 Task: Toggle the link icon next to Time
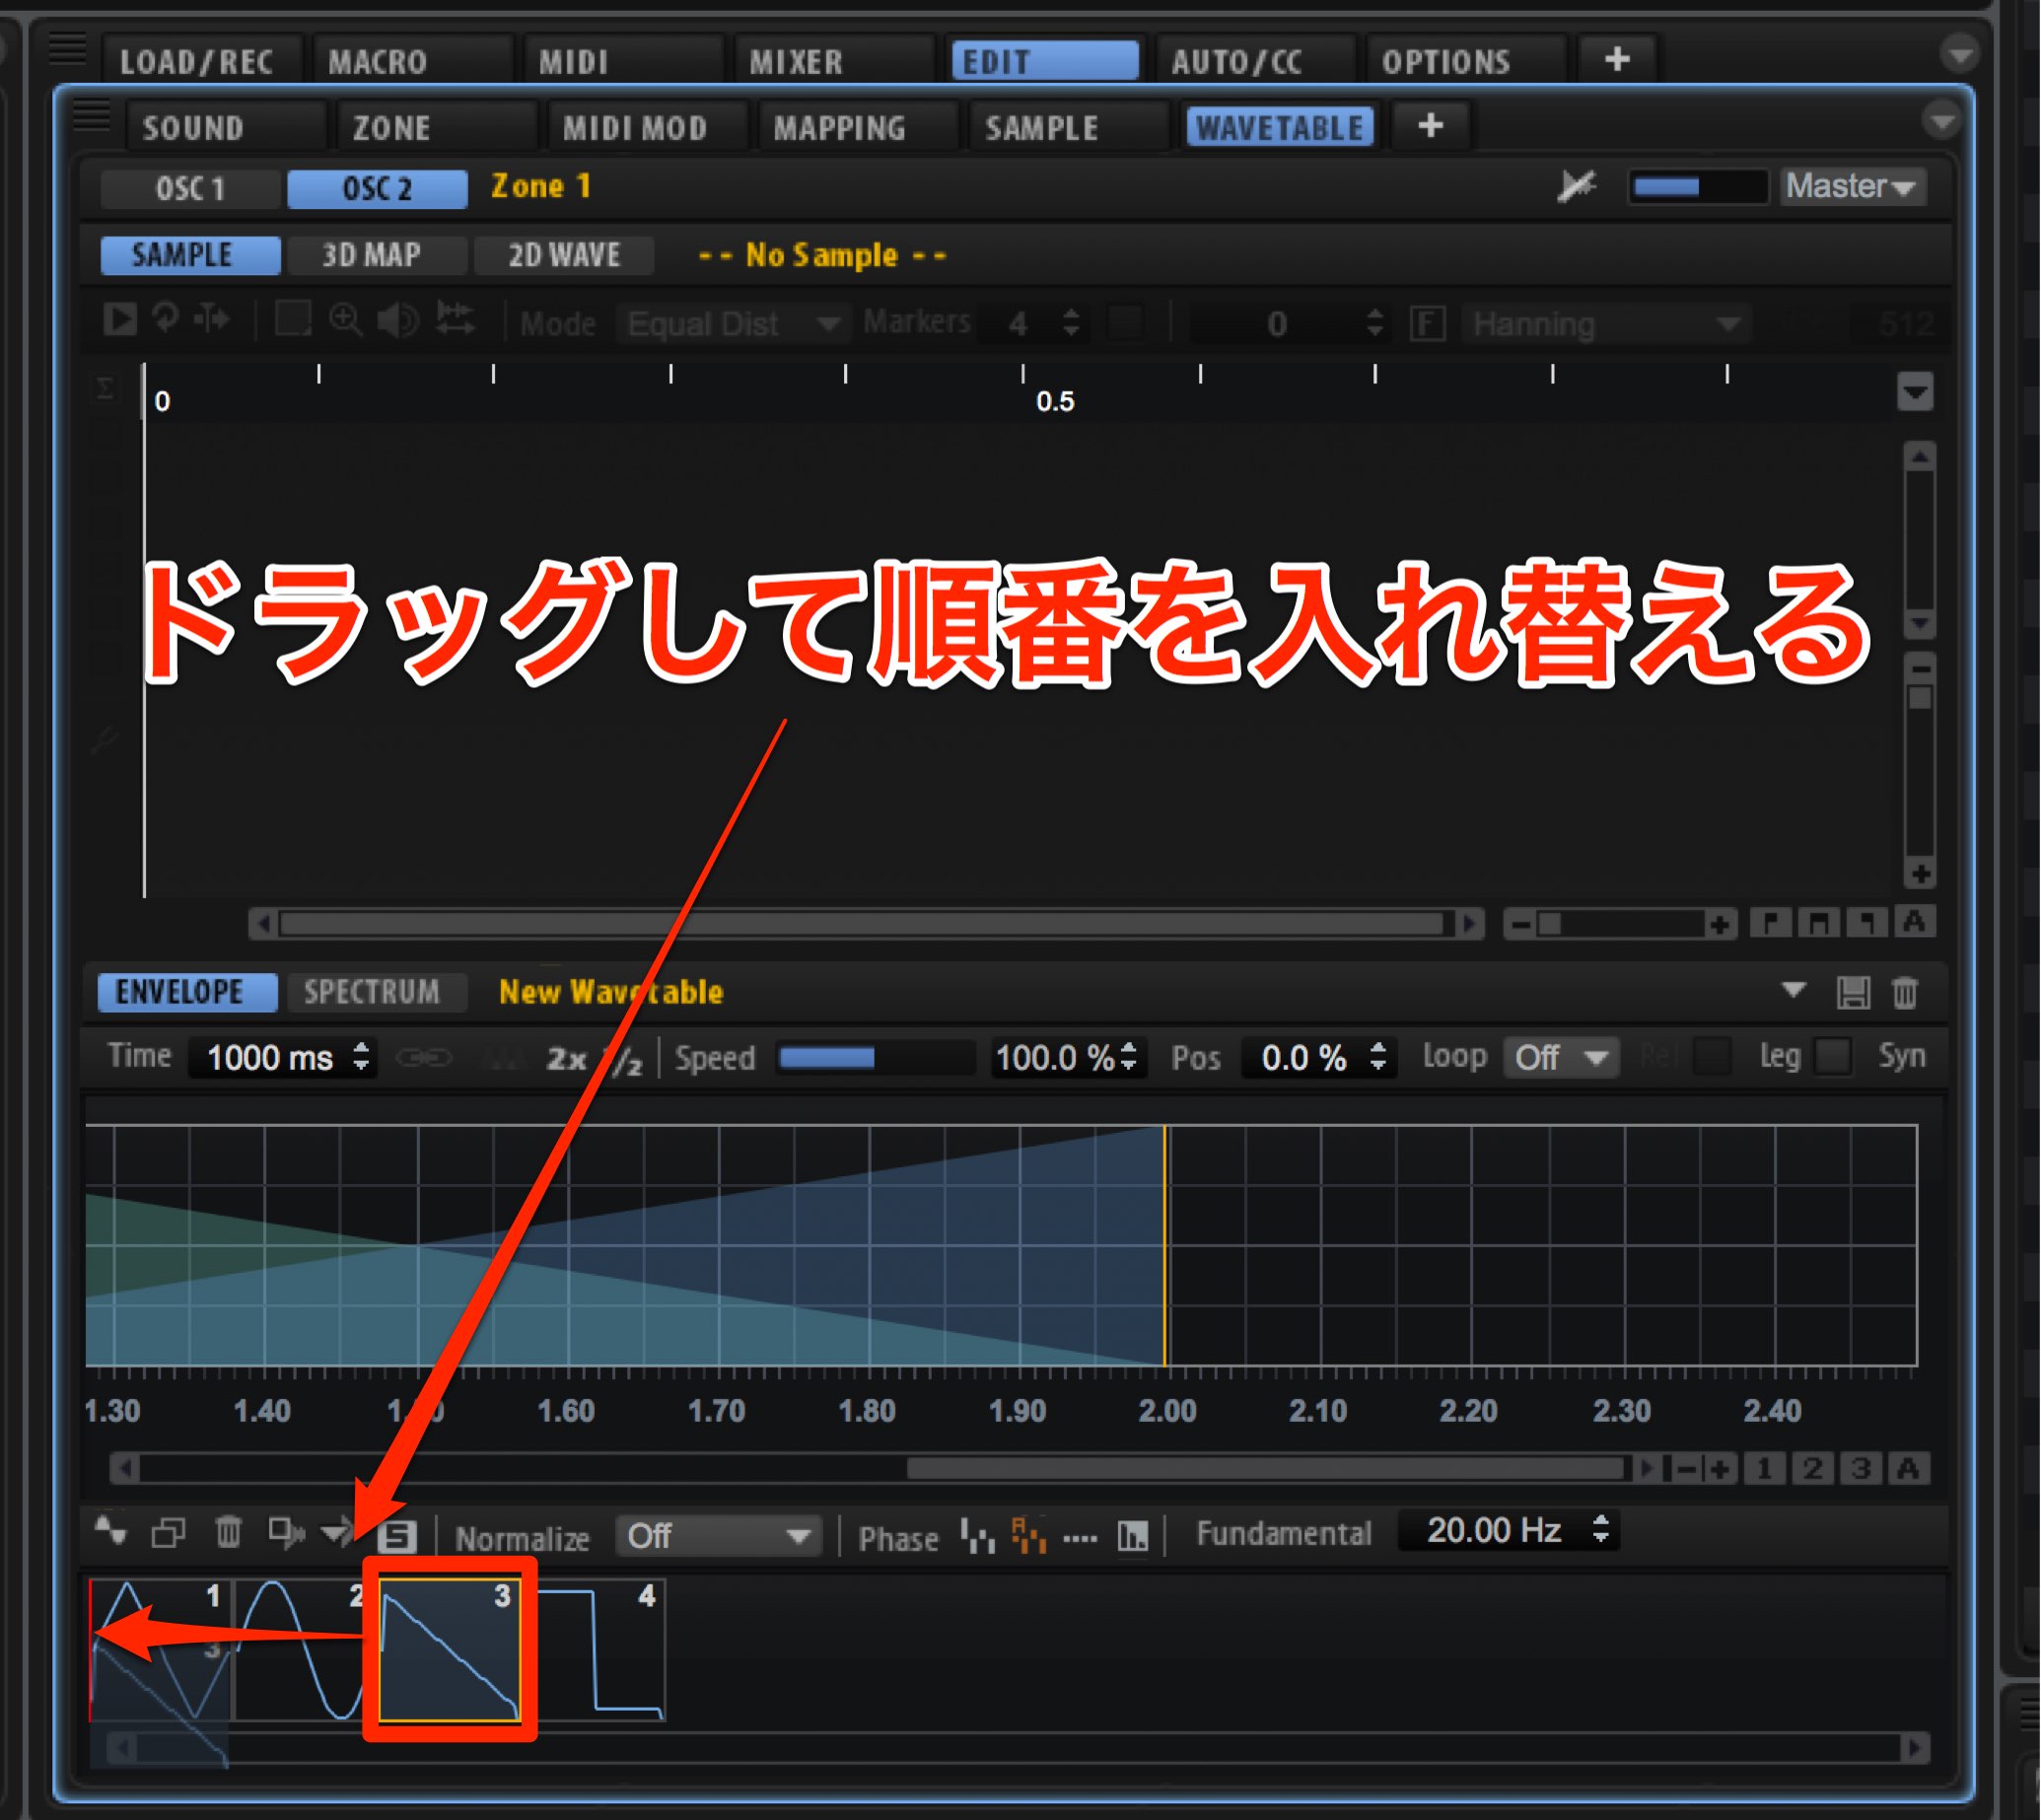(x=424, y=1057)
